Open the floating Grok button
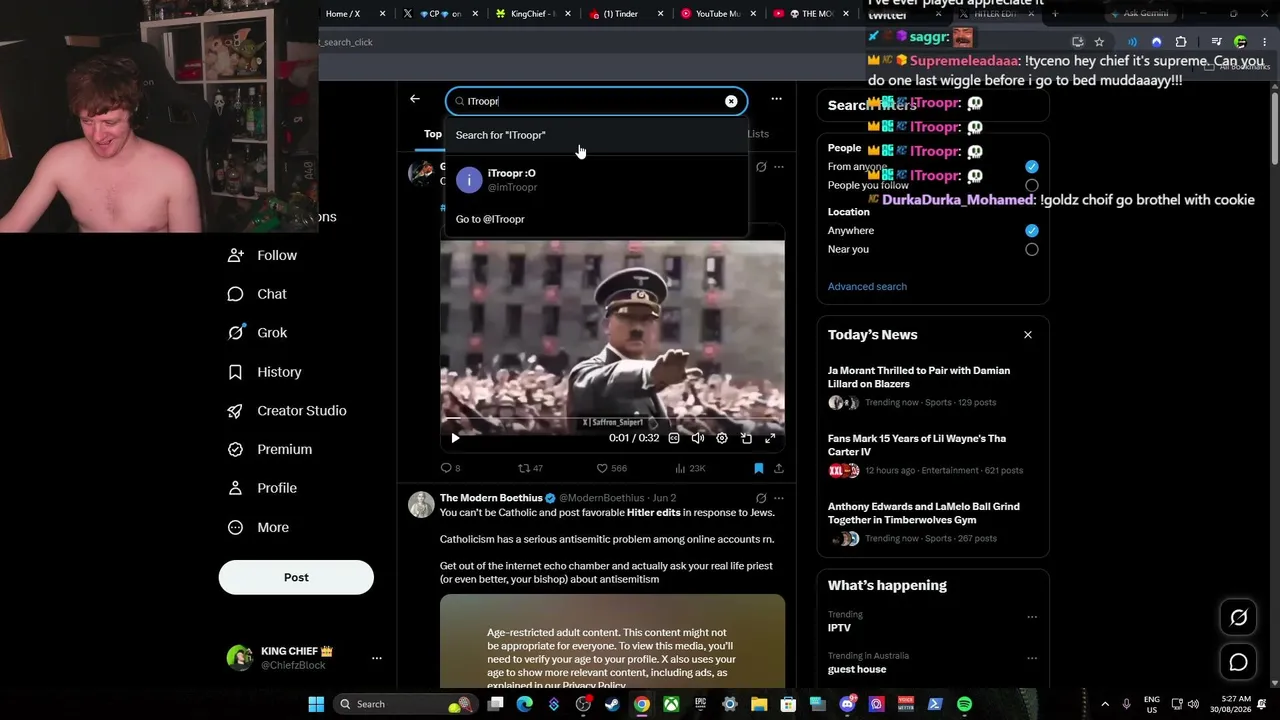This screenshot has width=1280, height=720. [x=1238, y=618]
